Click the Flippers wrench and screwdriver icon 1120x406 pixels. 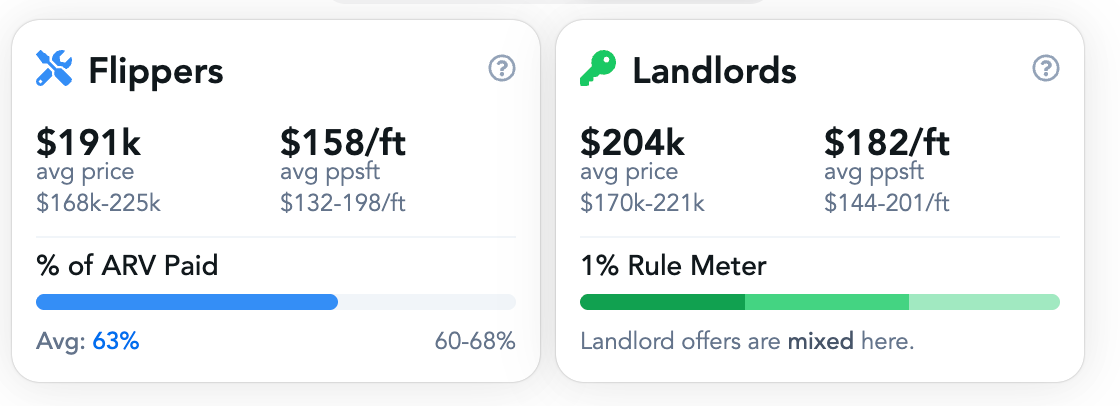54,69
